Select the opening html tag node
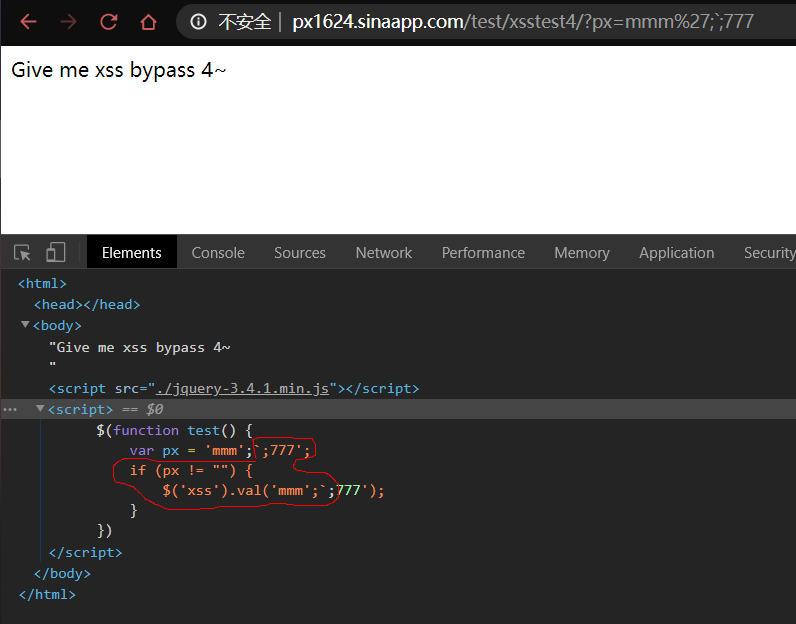796x624 pixels. (x=42, y=284)
